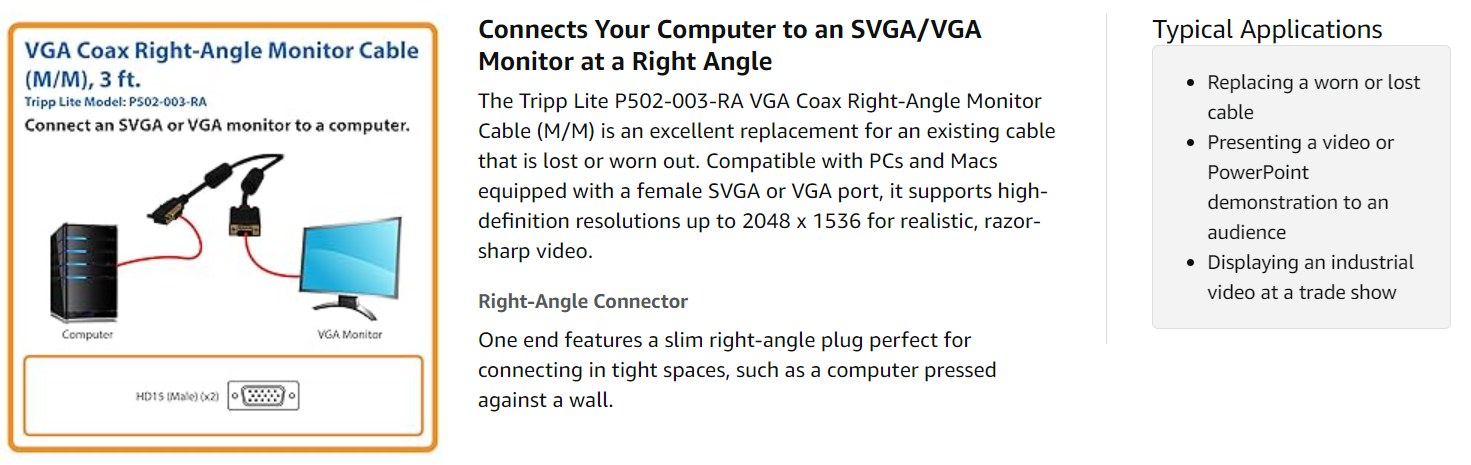Click the "Typical Applications" heading
The height and width of the screenshot is (465, 1471).
click(1267, 30)
